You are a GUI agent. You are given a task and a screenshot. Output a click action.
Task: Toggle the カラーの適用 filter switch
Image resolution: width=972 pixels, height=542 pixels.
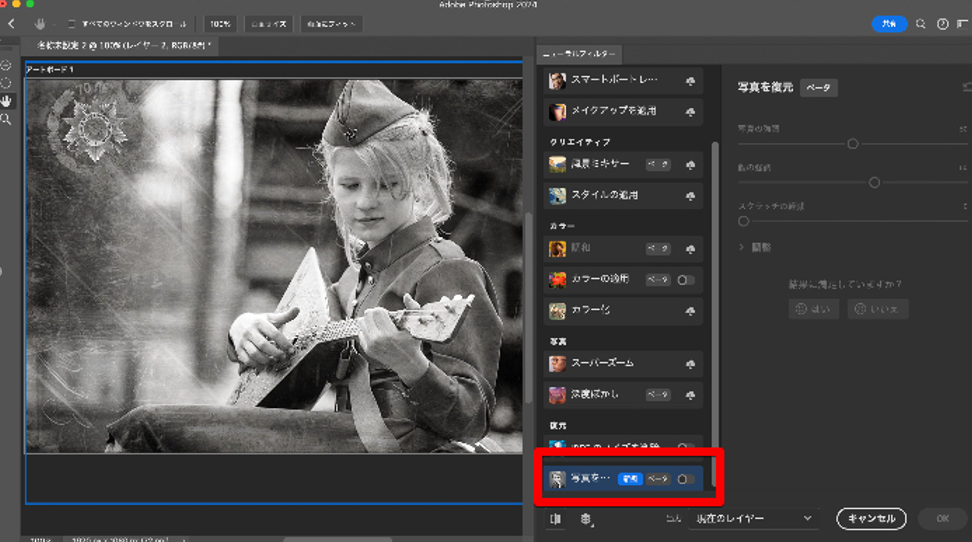pyautogui.click(x=685, y=280)
